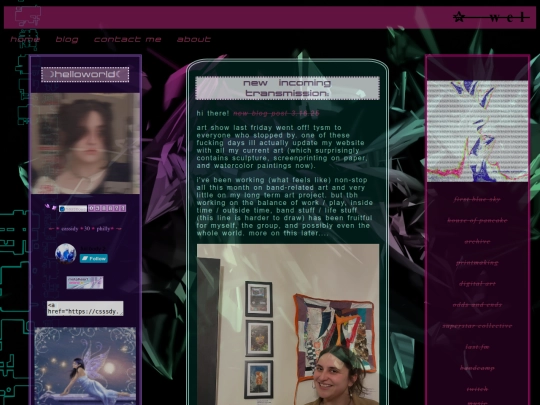
Task: Open the digital art link
Action: (477, 284)
